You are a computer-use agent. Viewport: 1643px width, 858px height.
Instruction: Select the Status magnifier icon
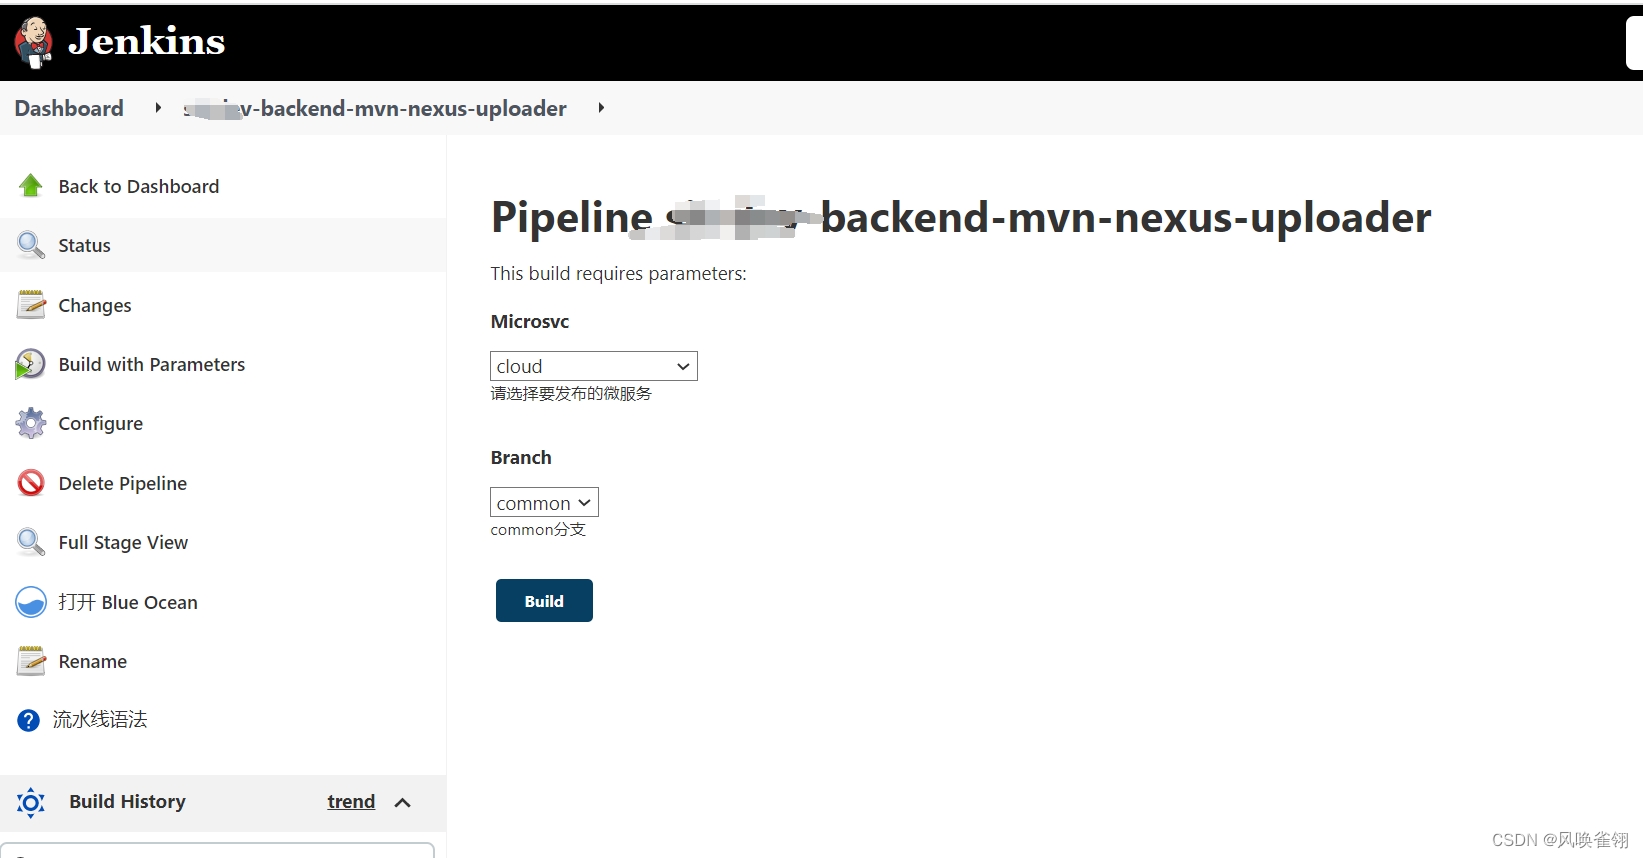[30, 245]
